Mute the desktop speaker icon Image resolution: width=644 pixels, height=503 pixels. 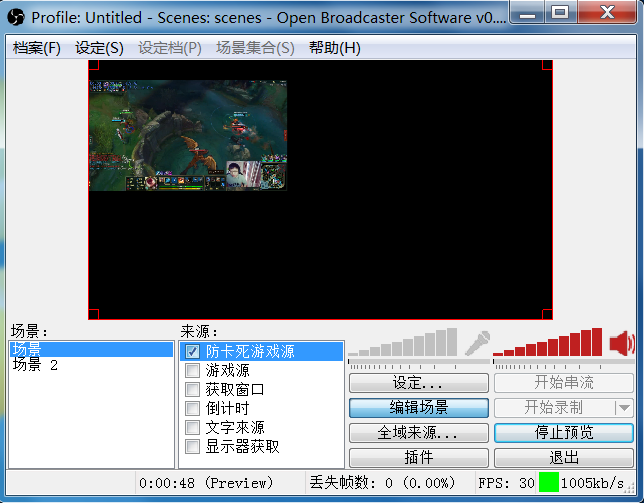[x=621, y=344]
